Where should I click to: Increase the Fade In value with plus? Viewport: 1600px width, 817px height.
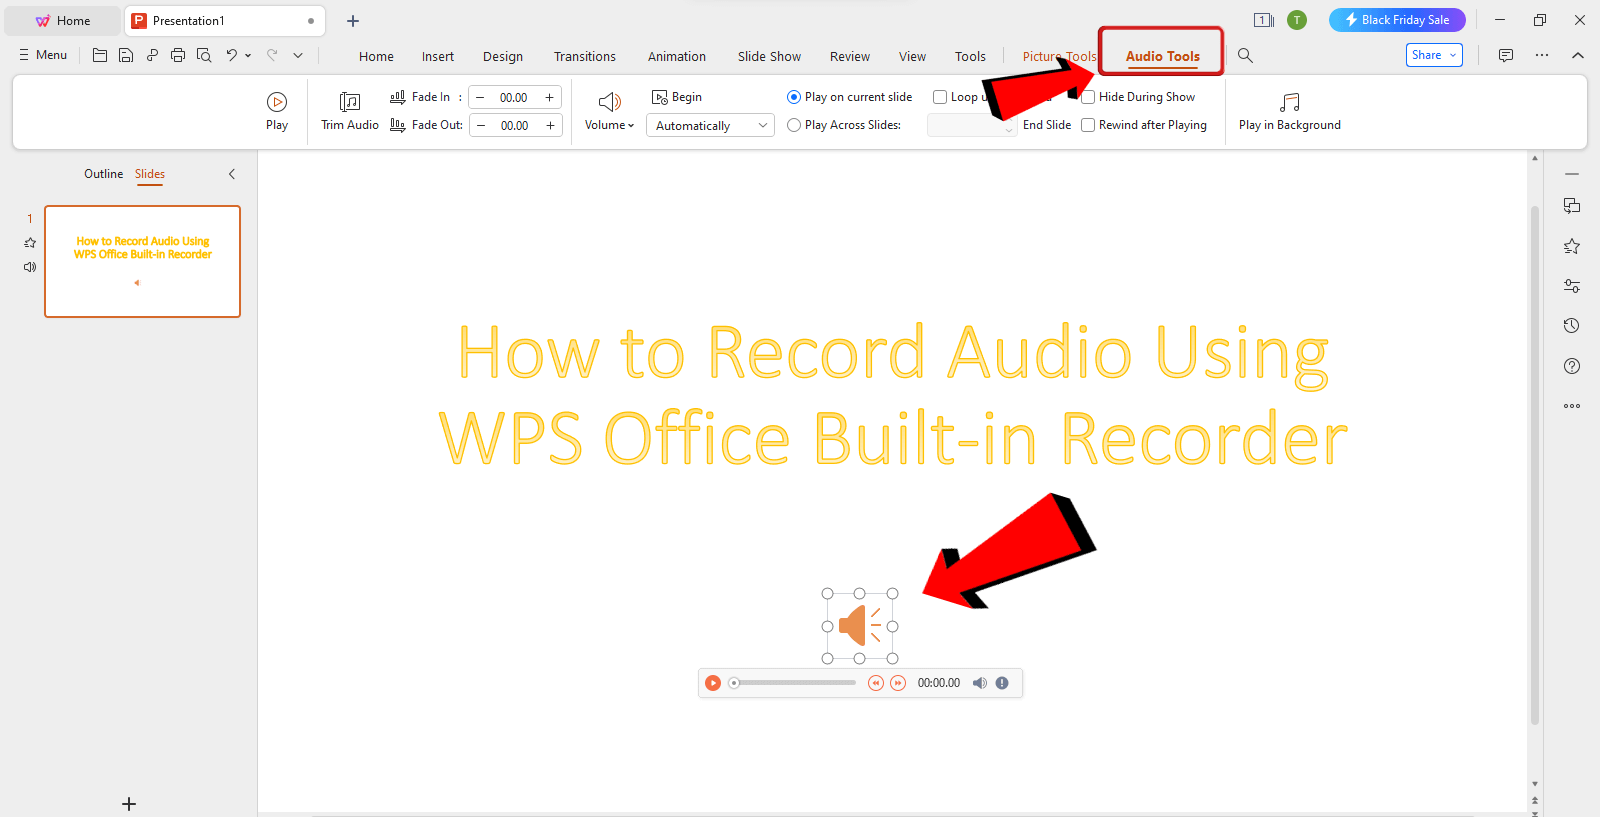(549, 97)
